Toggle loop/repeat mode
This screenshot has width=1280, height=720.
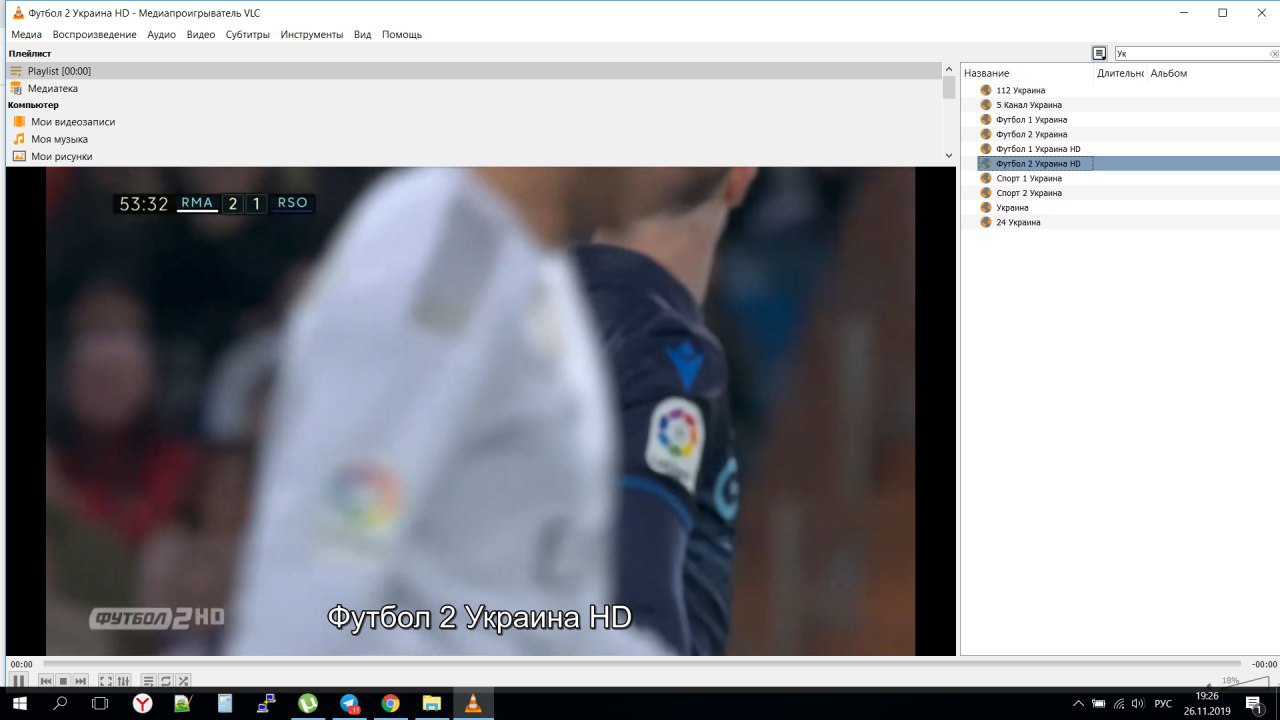166,681
